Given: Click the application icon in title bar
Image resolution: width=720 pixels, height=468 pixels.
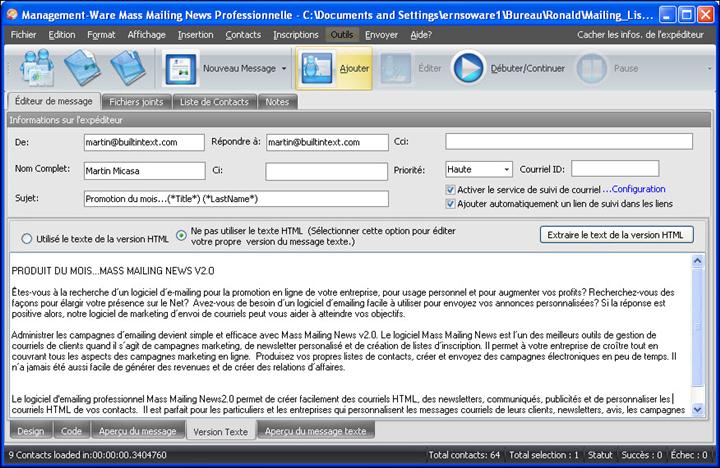Looking at the screenshot, I should (x=12, y=14).
